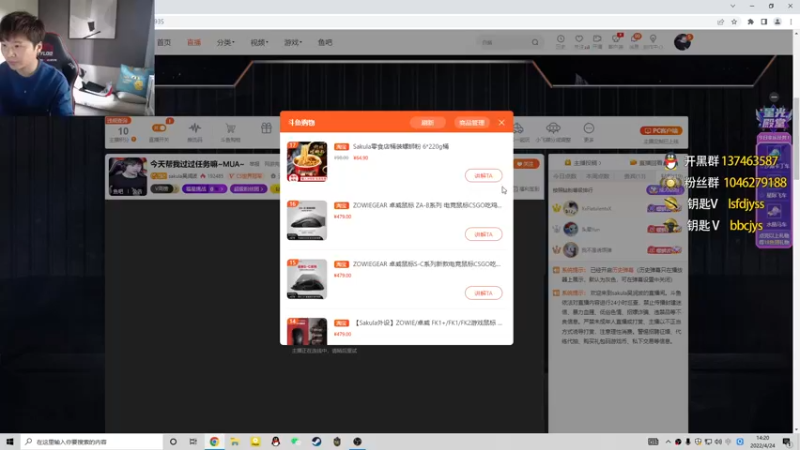
Task: Click the browser share page icon
Action: [720, 21]
